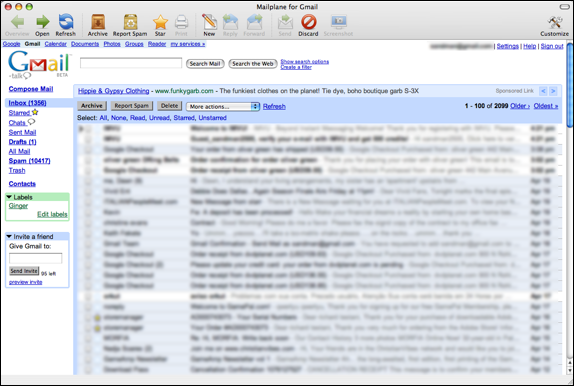Open the Google tab link
This screenshot has height=386, width=574.
click(x=11, y=44)
